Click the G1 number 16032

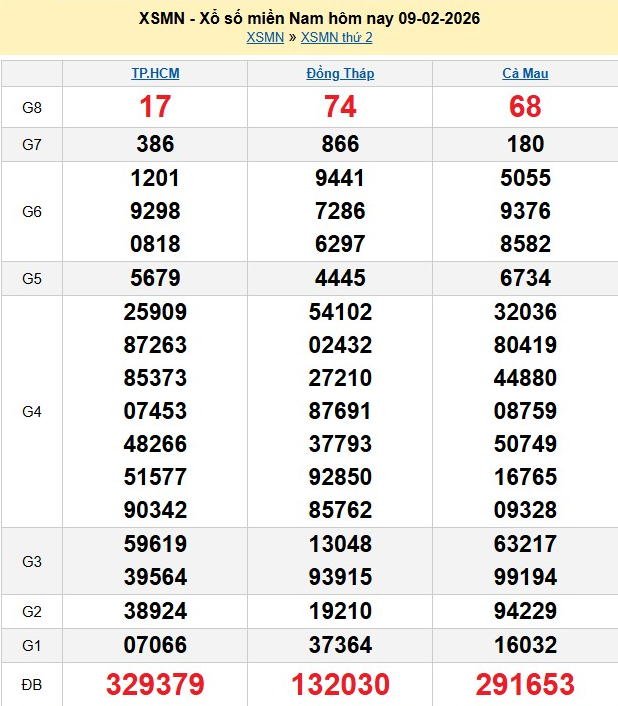tap(525, 644)
